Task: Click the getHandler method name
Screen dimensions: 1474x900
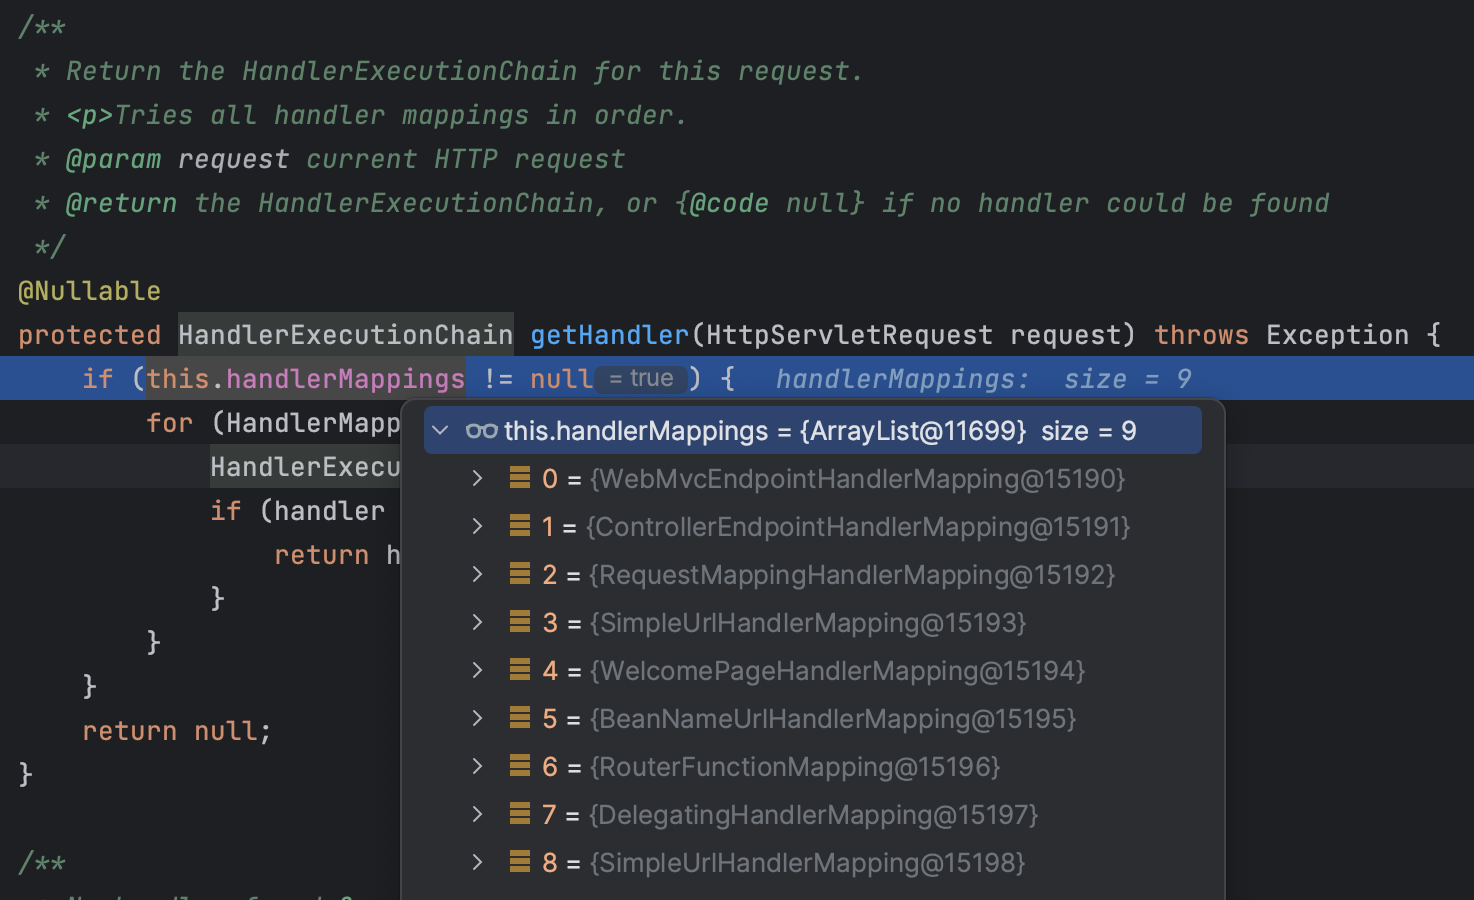Action: pos(610,335)
